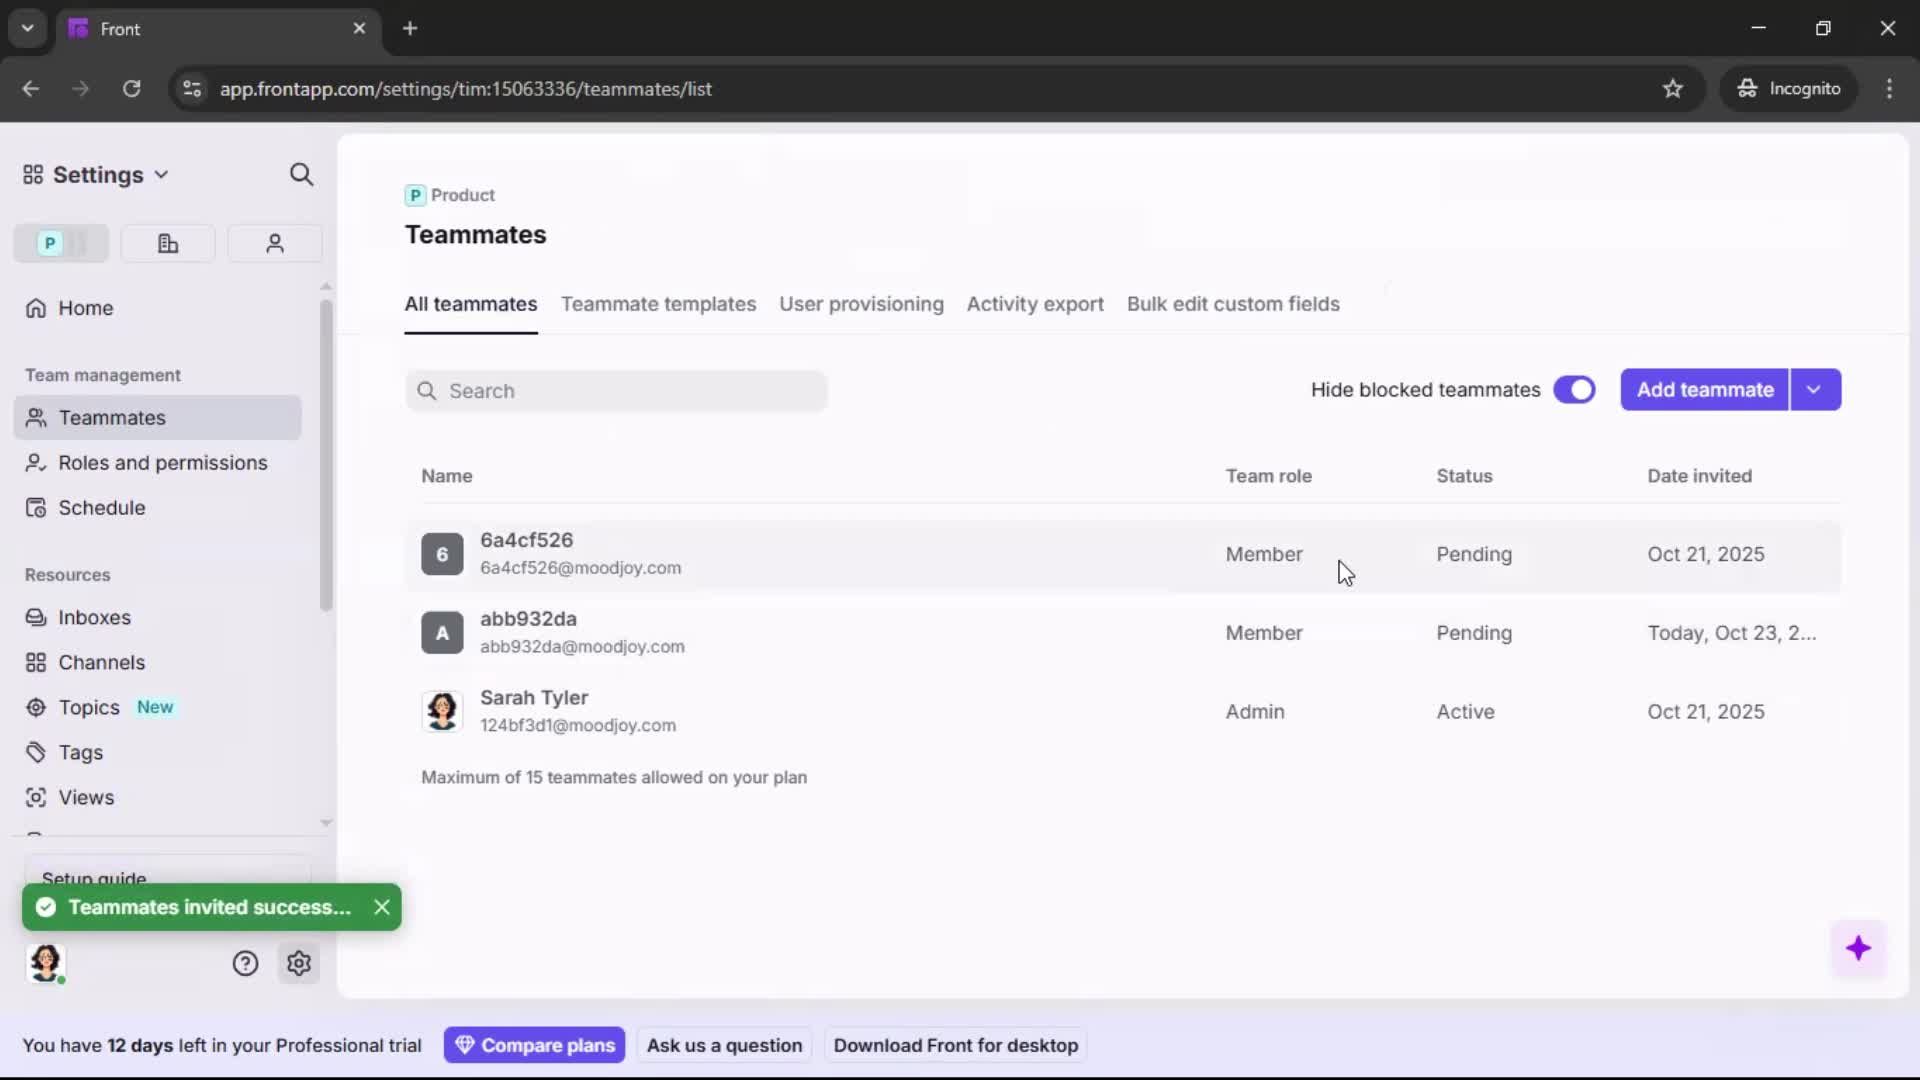
Task: Close the teammates invited success notification
Action: tap(381, 907)
